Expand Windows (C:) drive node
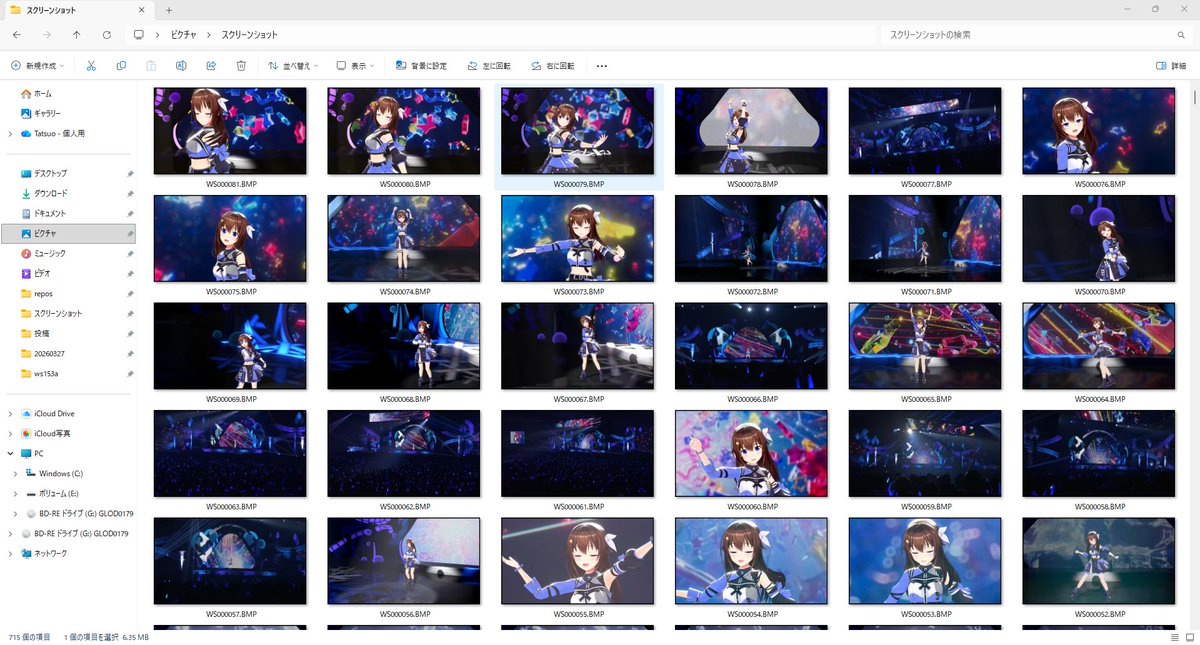Screen dimensions: 1200x645 (15, 473)
